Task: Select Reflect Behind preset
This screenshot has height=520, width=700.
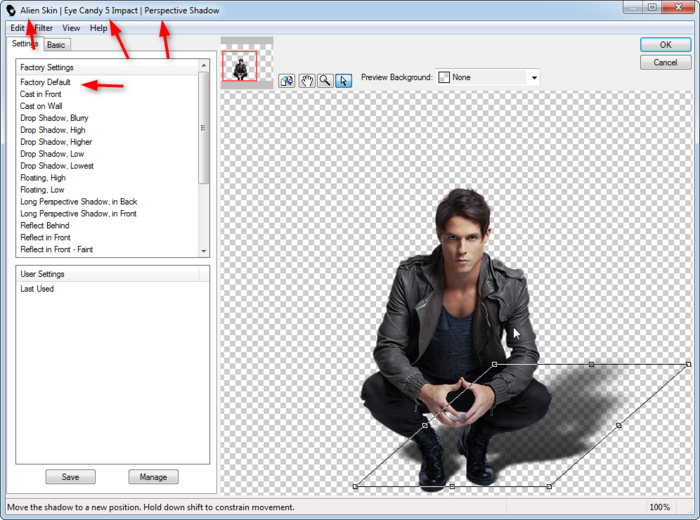Action: [x=45, y=225]
